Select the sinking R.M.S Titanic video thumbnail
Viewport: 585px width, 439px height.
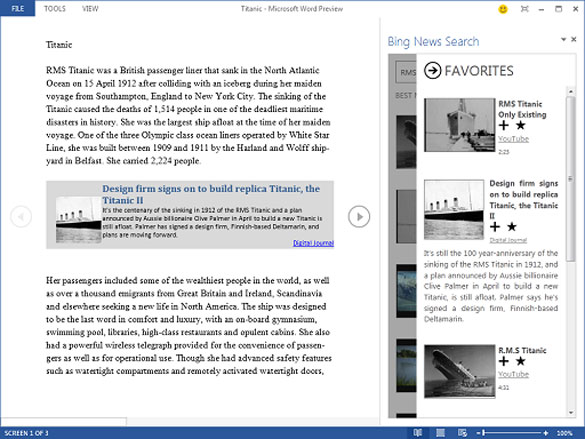pos(460,371)
